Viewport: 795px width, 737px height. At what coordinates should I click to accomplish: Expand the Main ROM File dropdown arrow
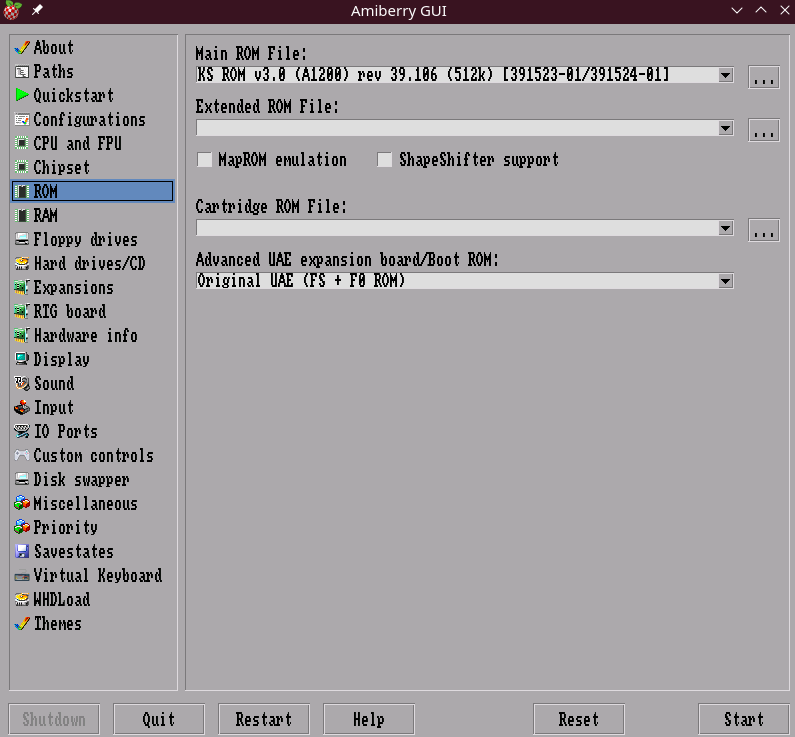(726, 76)
